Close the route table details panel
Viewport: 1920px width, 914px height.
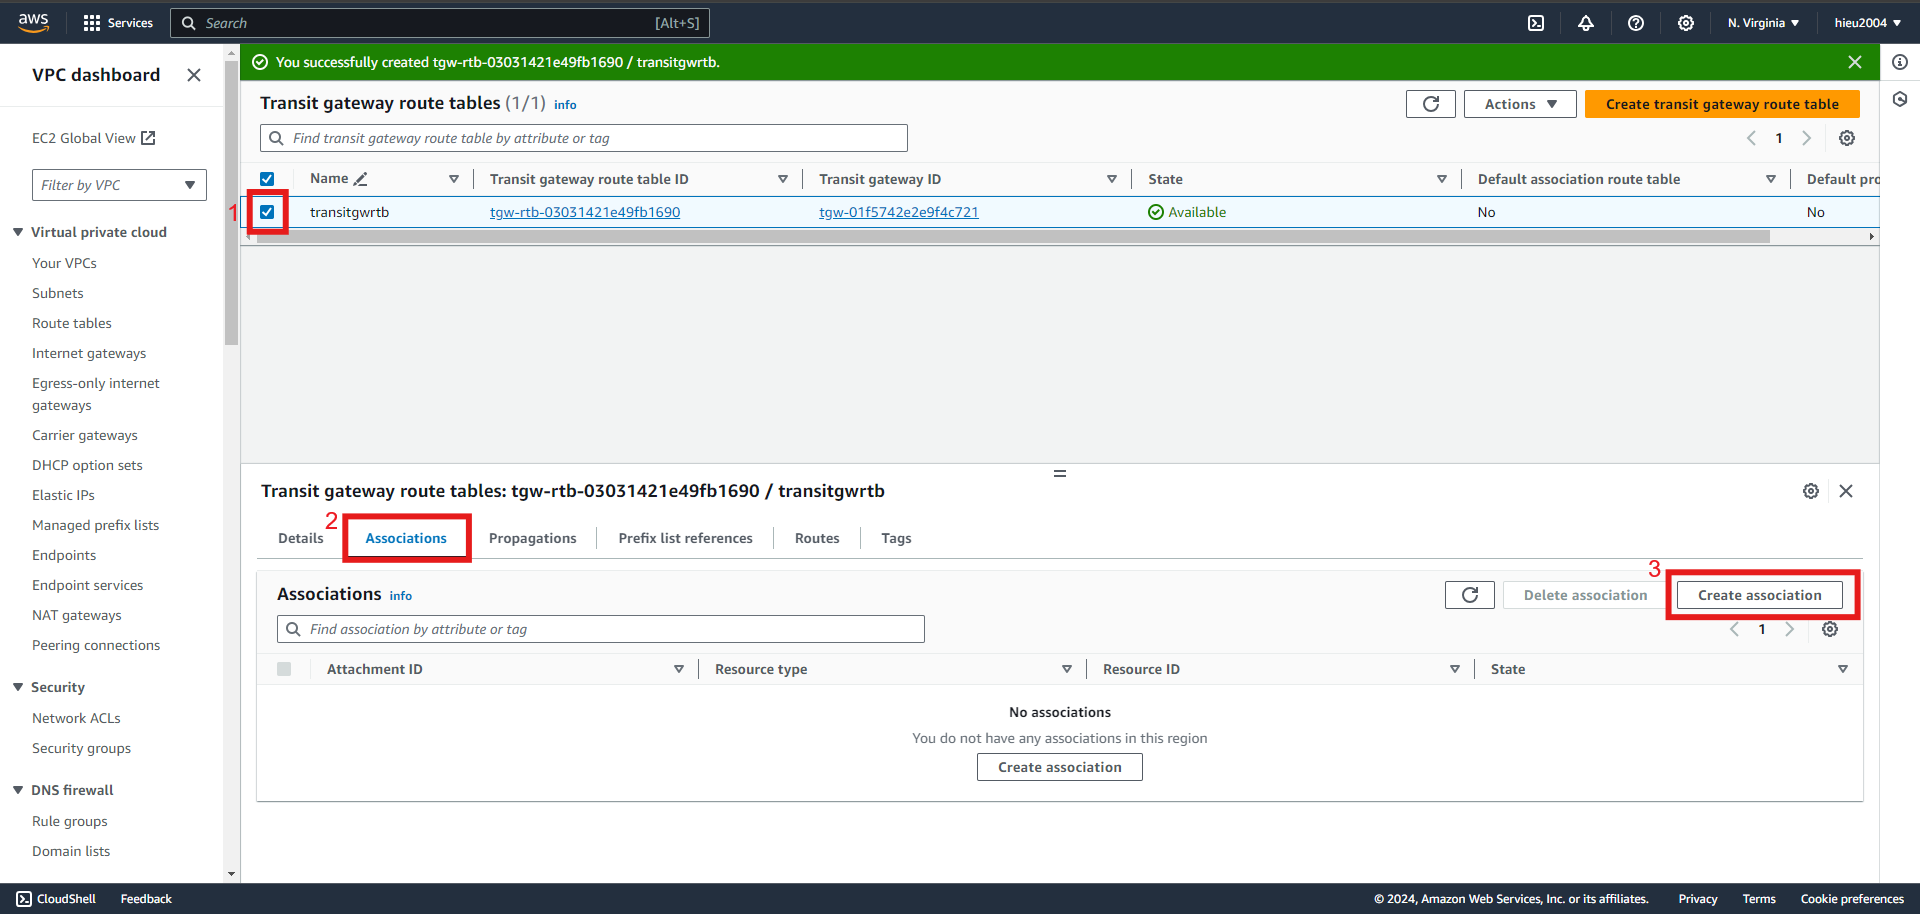point(1846,491)
